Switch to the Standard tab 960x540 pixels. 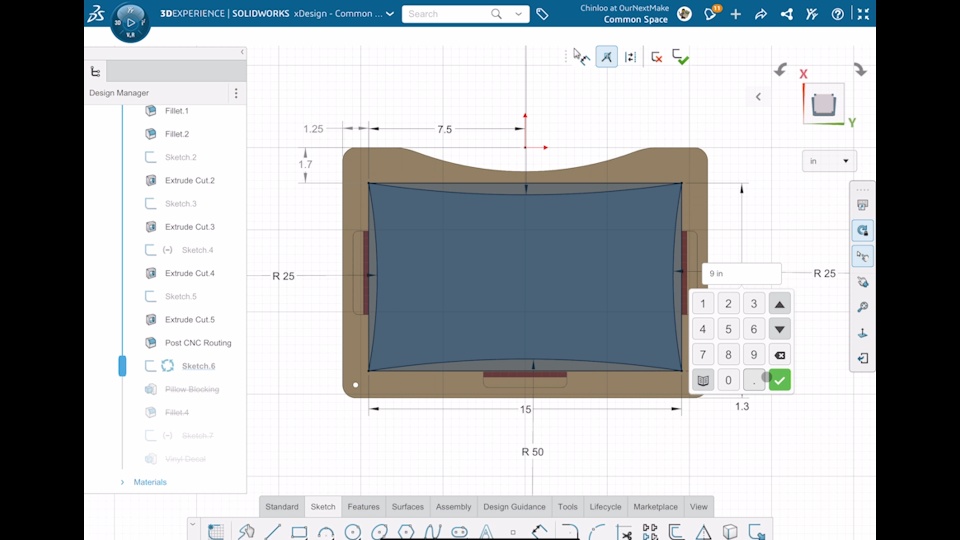[282, 506]
